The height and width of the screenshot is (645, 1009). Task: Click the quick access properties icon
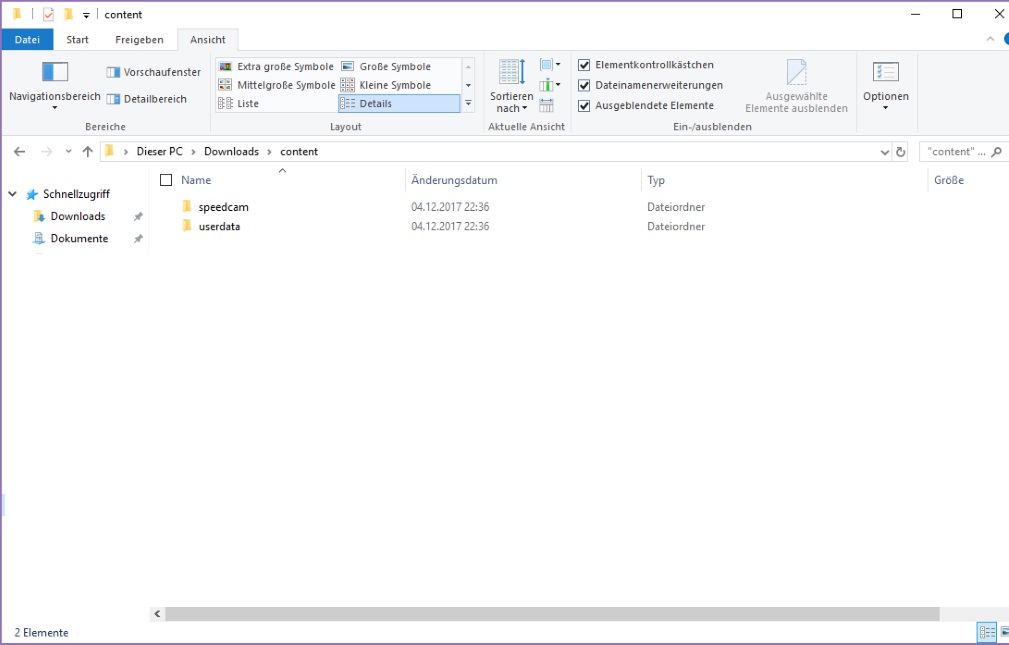coord(48,14)
